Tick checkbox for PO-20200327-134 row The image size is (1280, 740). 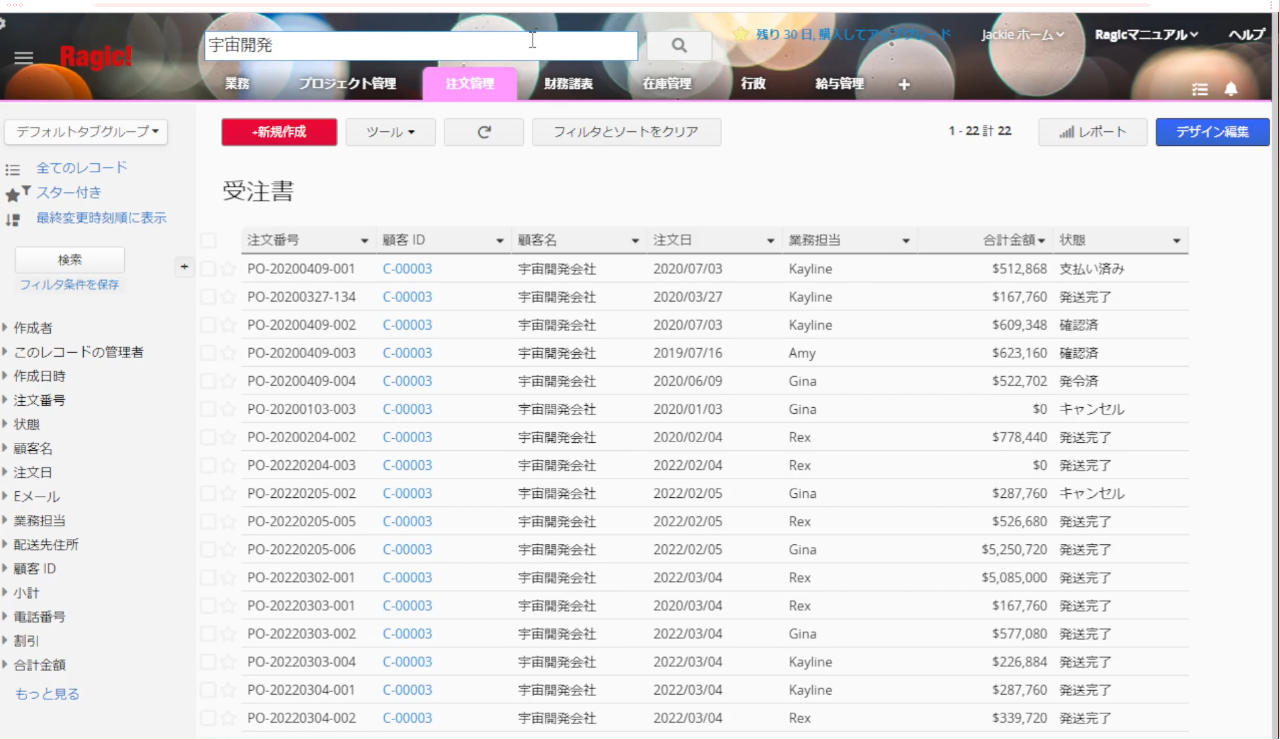tap(208, 297)
